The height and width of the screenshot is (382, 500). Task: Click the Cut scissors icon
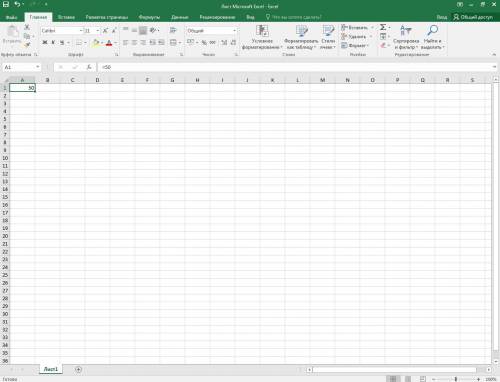click(27, 27)
